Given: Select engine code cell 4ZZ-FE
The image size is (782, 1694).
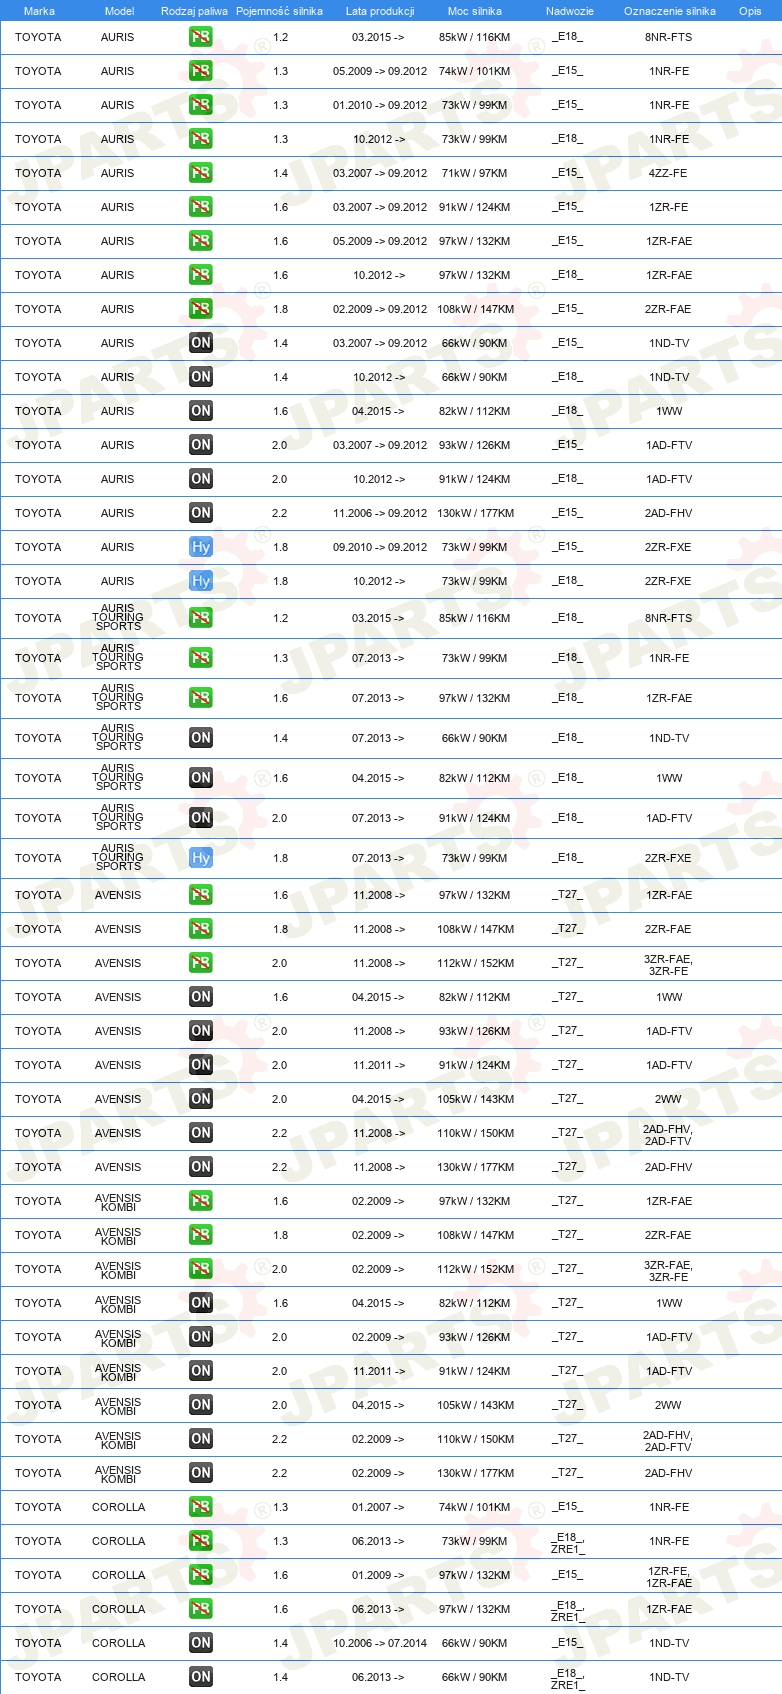Looking at the screenshot, I should tap(668, 173).
